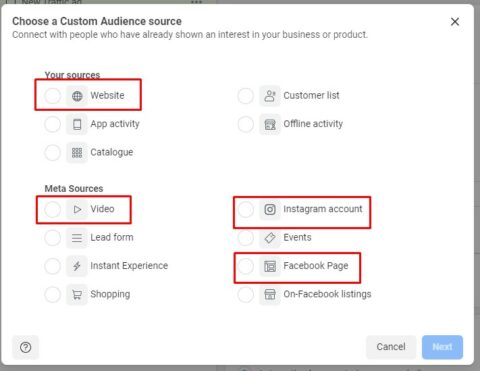Click the Customer list person icon

[270, 96]
